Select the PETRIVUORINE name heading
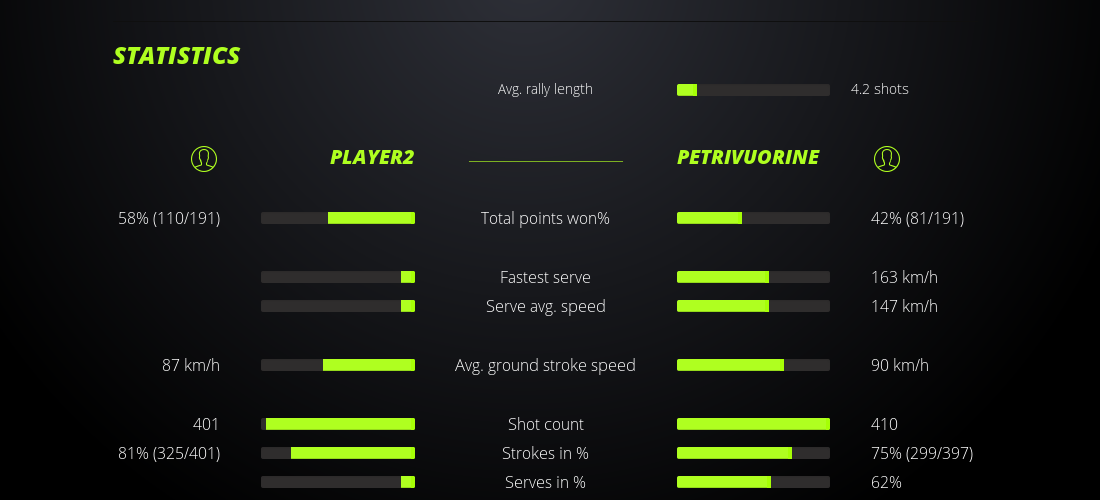 pyautogui.click(x=748, y=157)
